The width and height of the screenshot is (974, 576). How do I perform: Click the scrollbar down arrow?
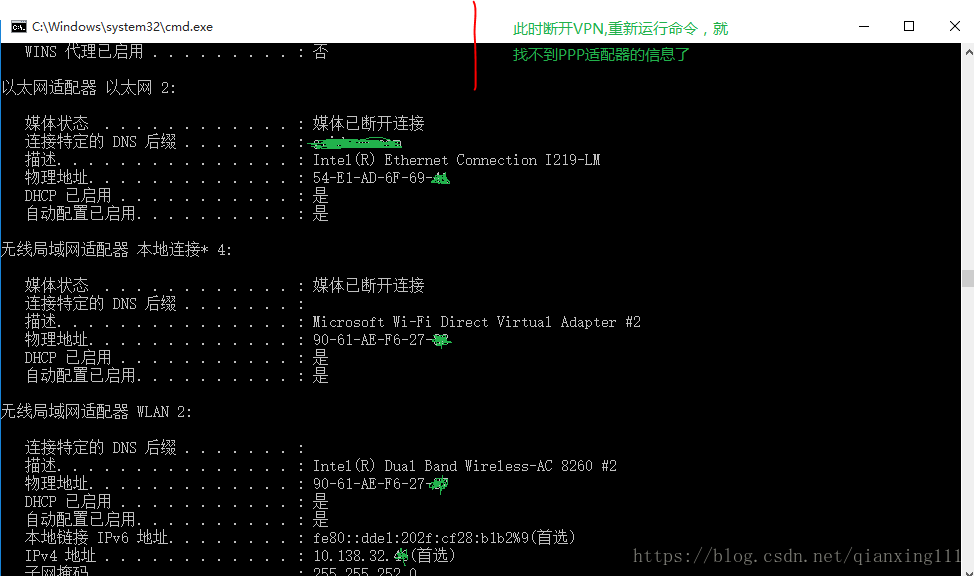968,570
